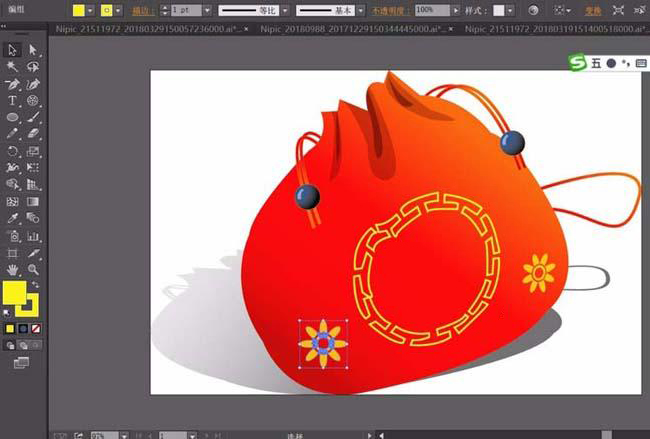650x439 pixels.
Task: Swap fill and stroke colors
Action: [x=35, y=286]
